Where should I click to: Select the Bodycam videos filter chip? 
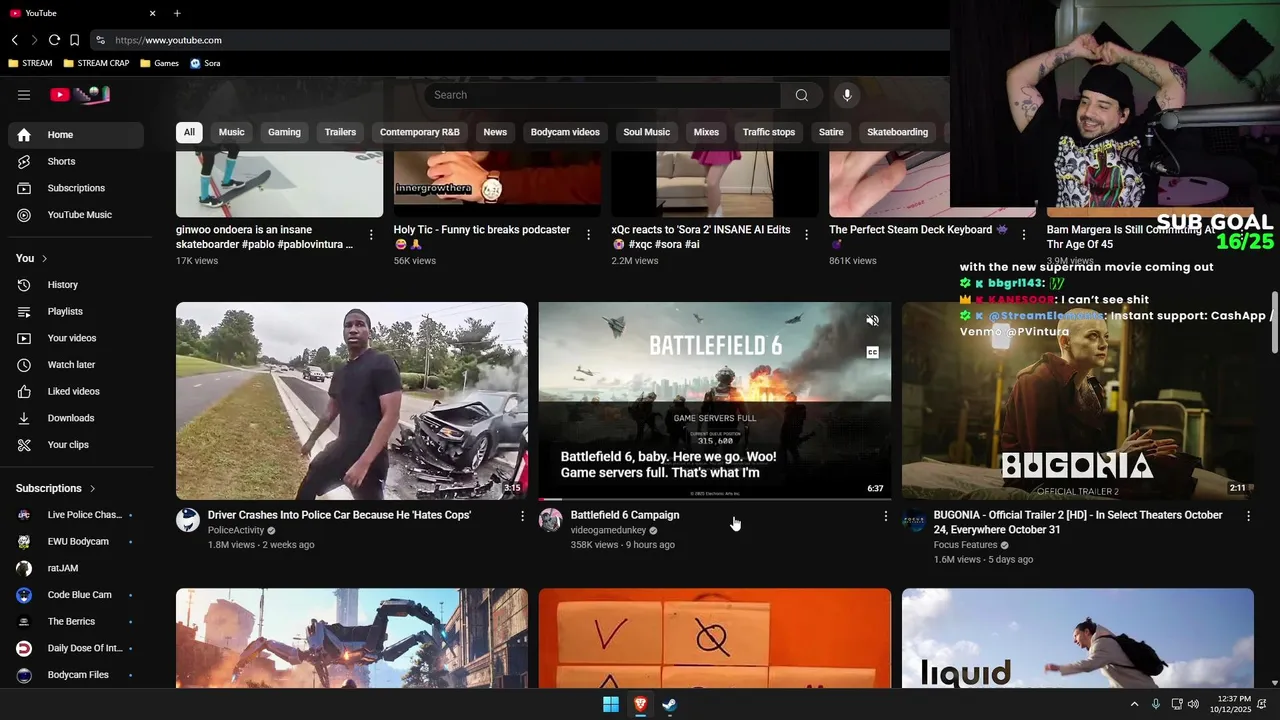coord(565,132)
